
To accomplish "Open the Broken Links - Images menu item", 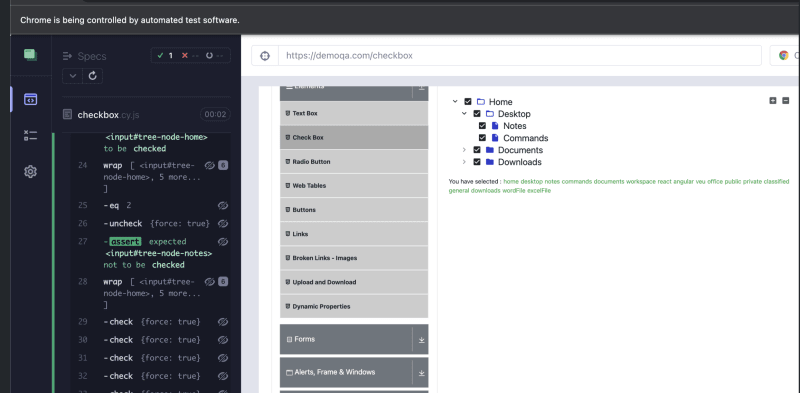I will (x=354, y=258).
